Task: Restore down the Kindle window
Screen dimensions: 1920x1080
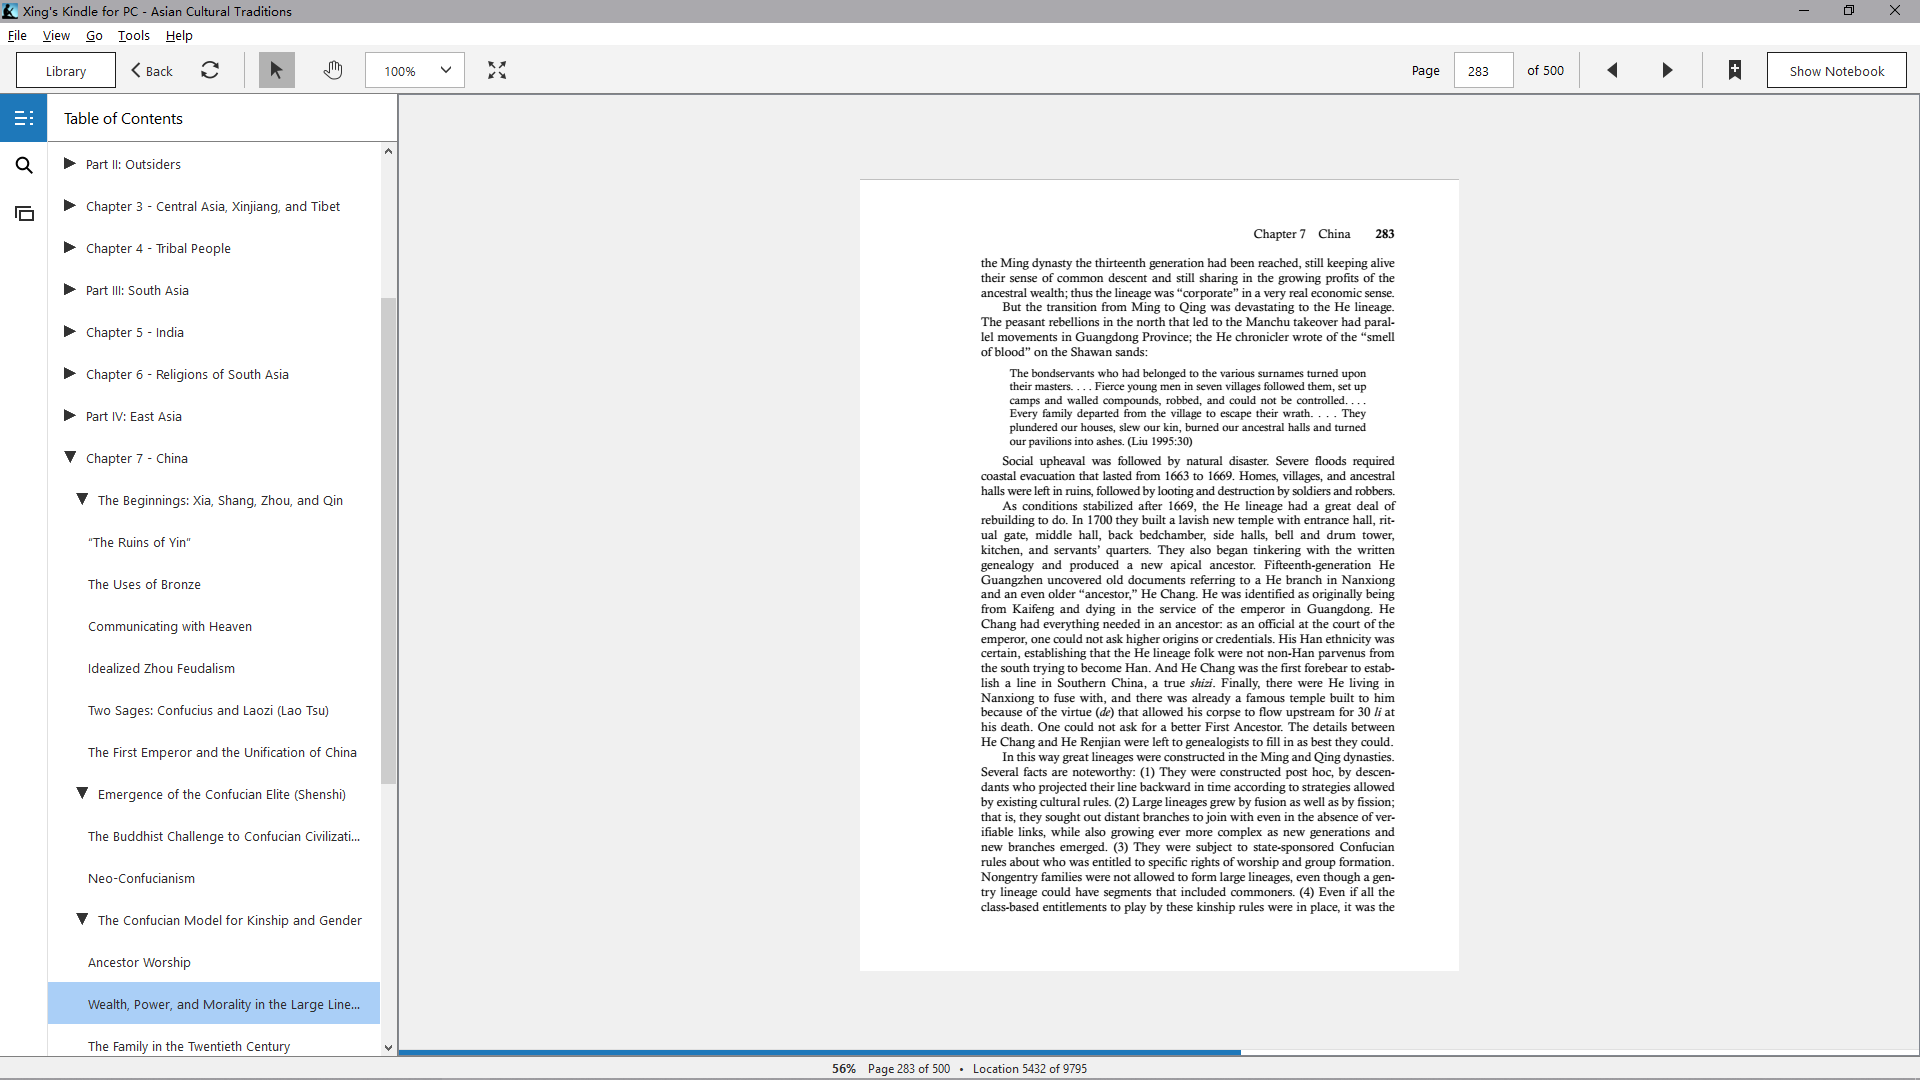Action: 1849,11
